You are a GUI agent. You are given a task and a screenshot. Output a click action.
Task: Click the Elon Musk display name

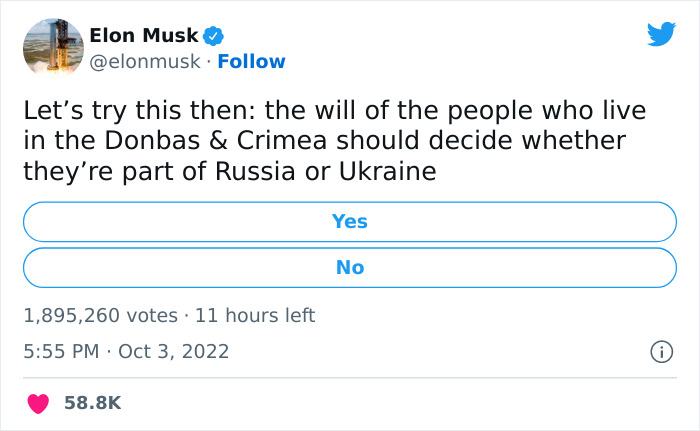(144, 36)
